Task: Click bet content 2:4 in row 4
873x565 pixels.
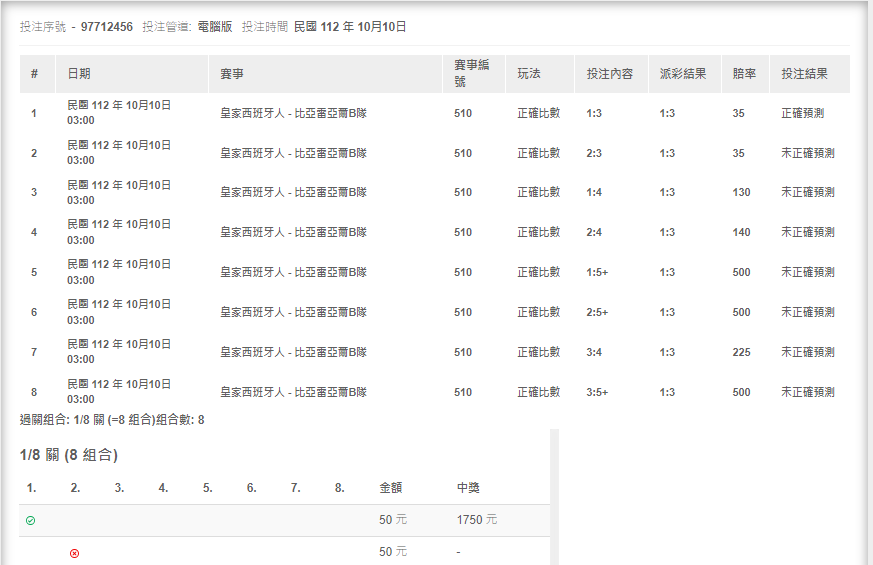Action: (594, 232)
